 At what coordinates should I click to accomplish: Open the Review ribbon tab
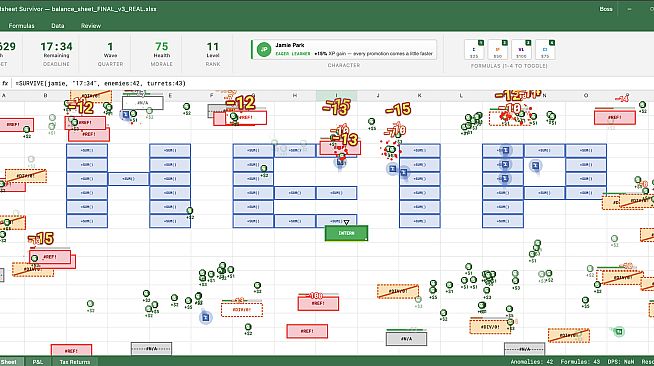click(x=91, y=26)
